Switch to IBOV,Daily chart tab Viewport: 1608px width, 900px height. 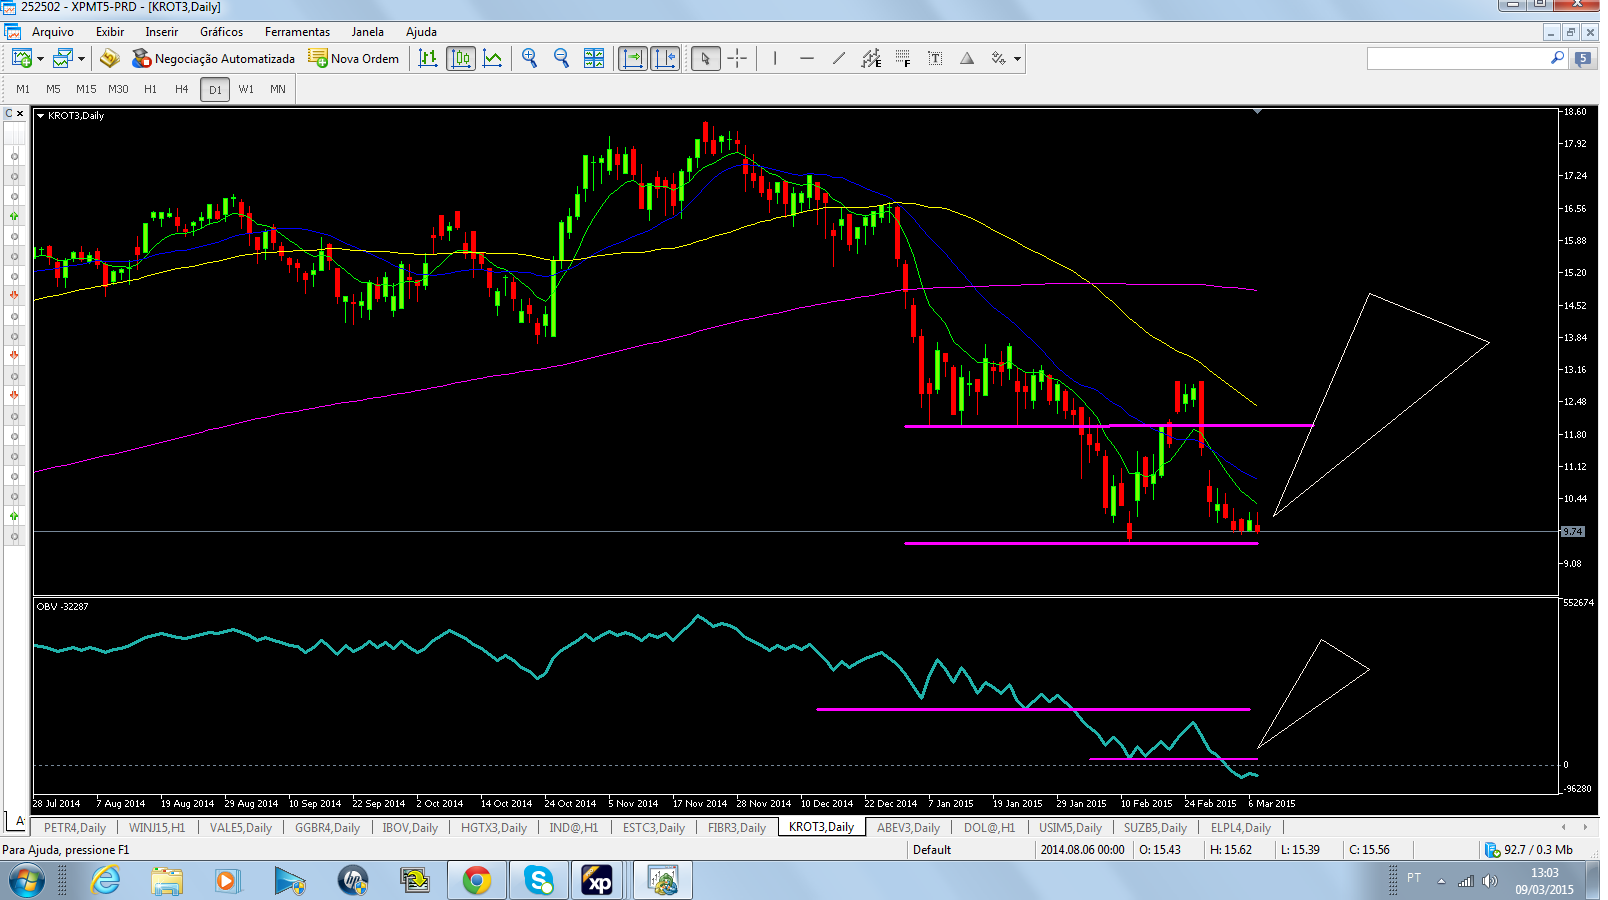pos(410,828)
